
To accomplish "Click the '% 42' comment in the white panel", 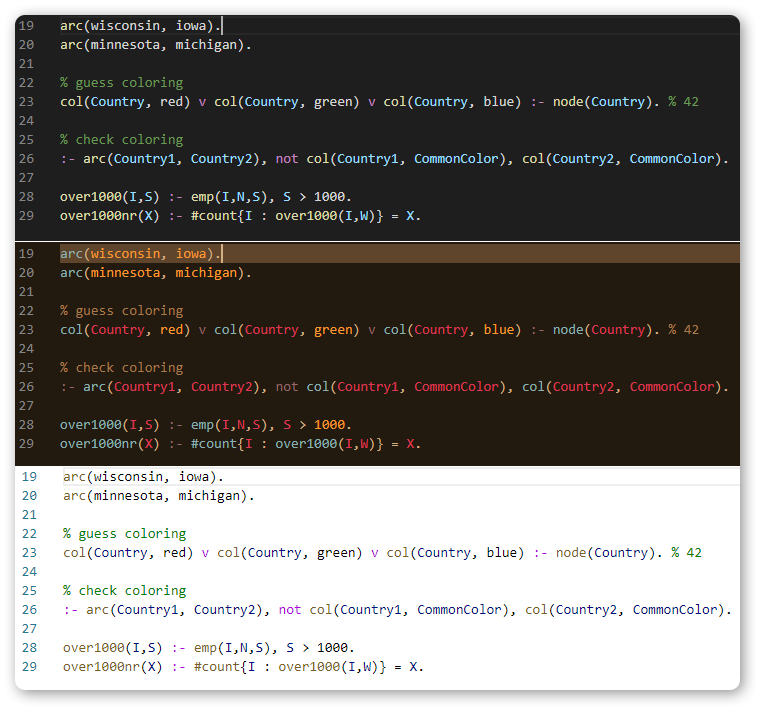I will (x=686, y=553).
